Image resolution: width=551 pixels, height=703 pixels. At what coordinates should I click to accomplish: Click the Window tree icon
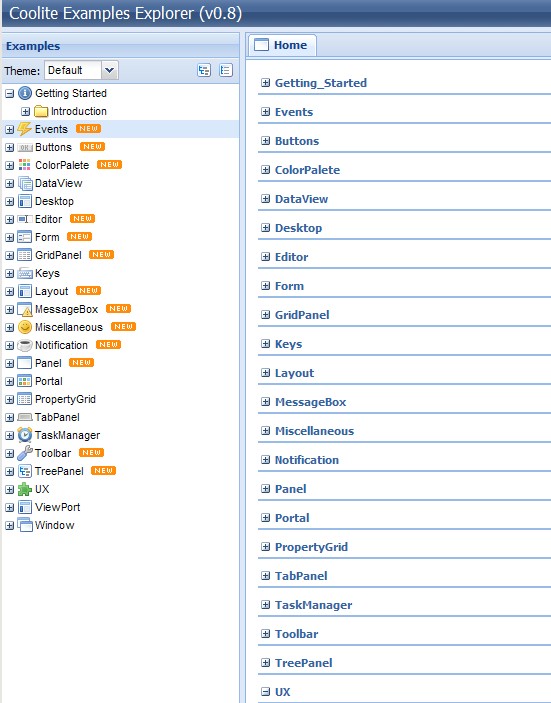(x=25, y=525)
